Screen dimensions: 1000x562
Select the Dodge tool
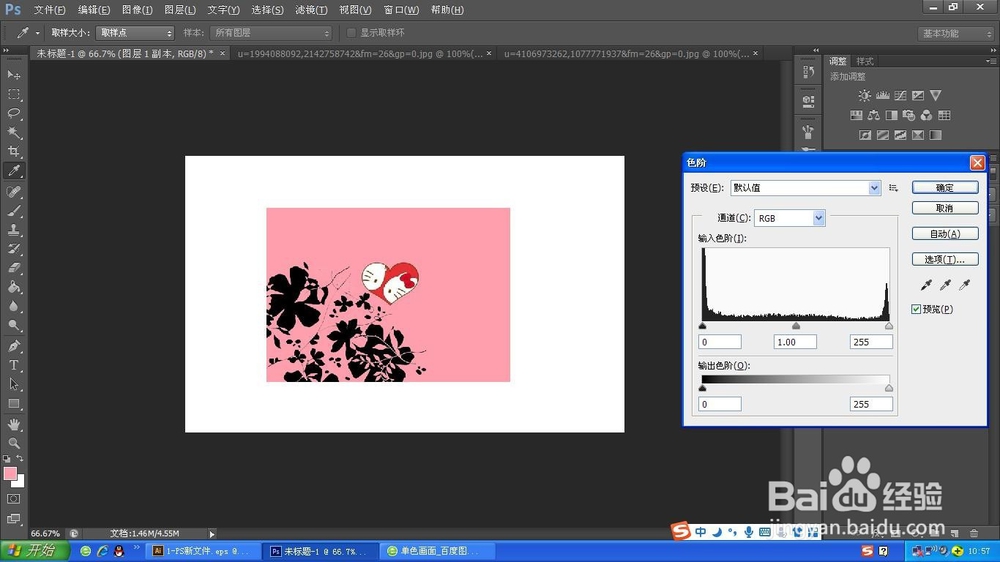pyautogui.click(x=13, y=325)
